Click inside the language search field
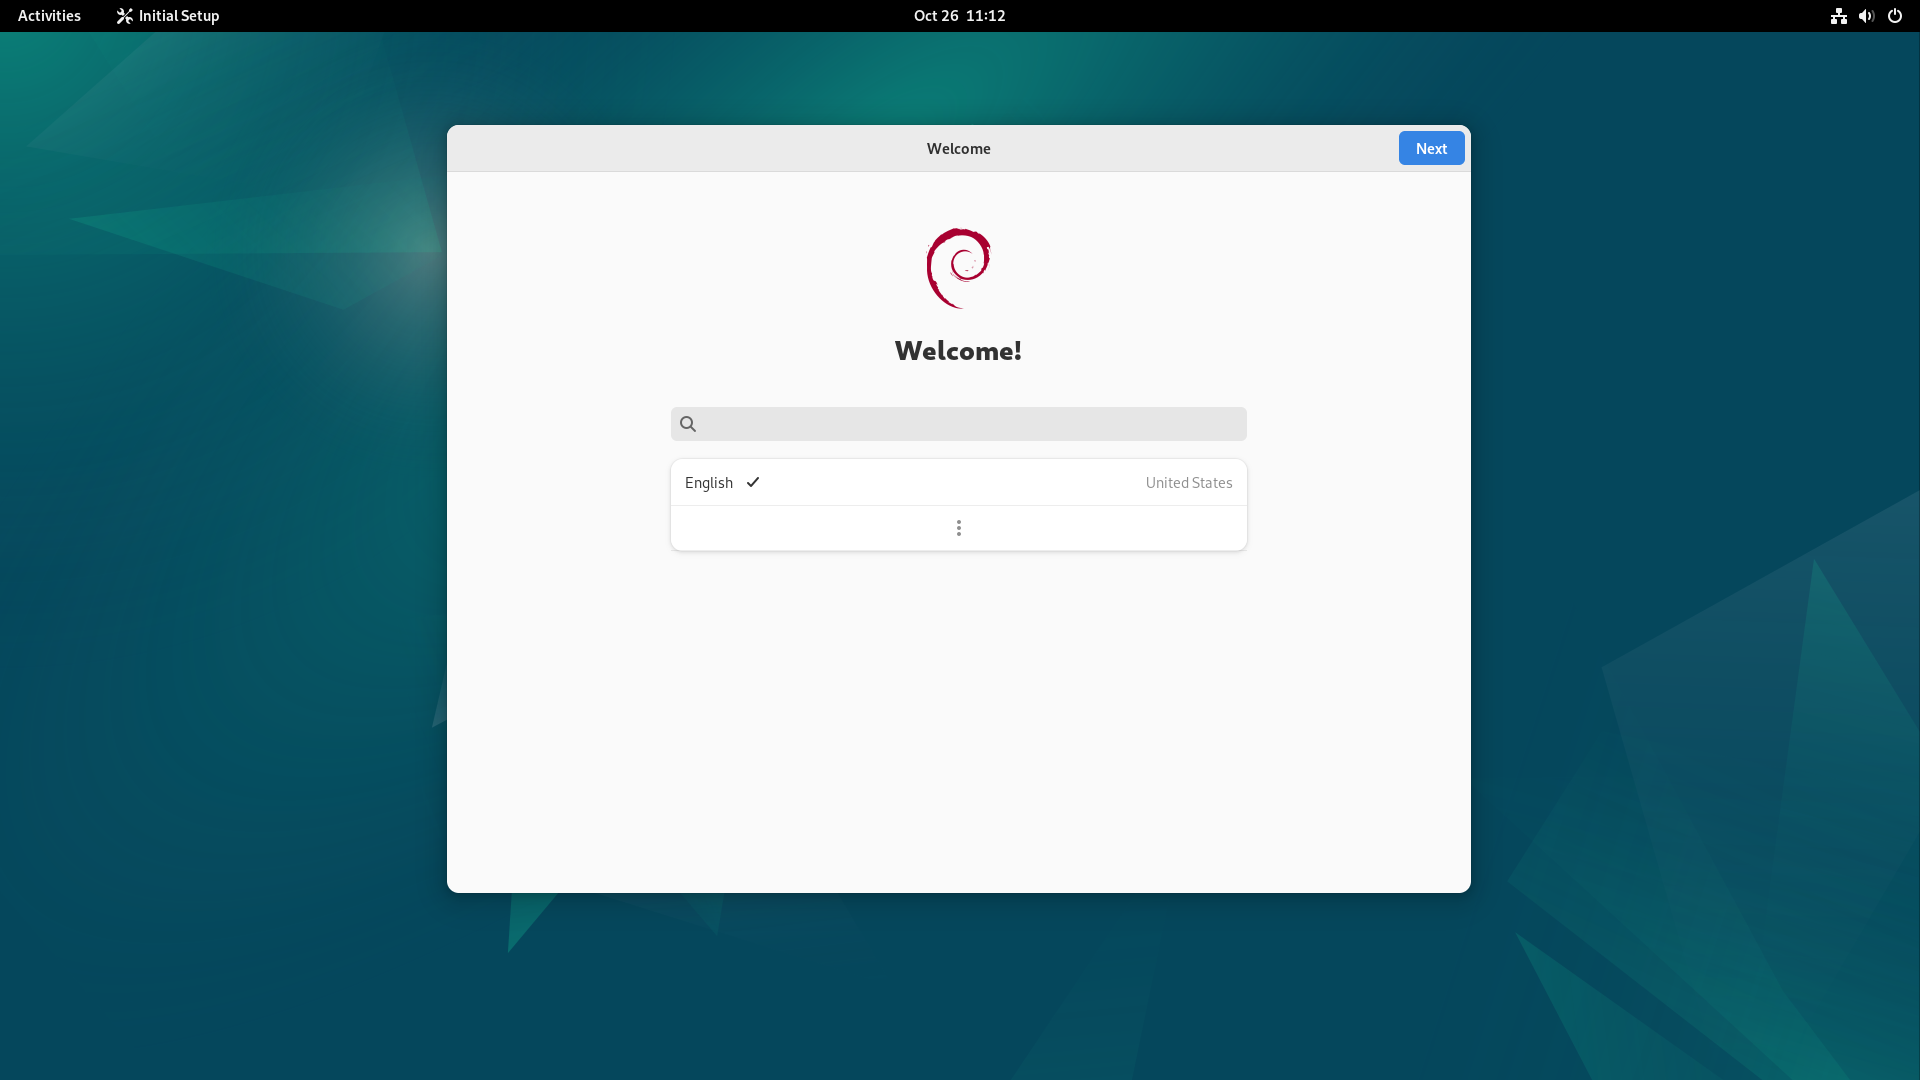This screenshot has height=1080, width=1920. [958, 424]
